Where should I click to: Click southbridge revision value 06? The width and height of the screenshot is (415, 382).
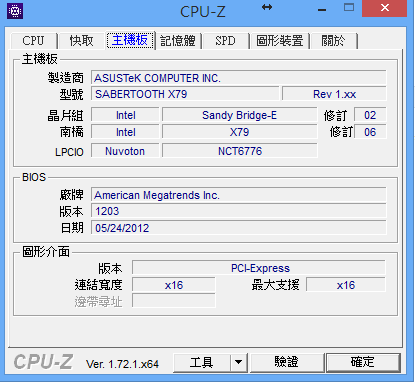370,132
